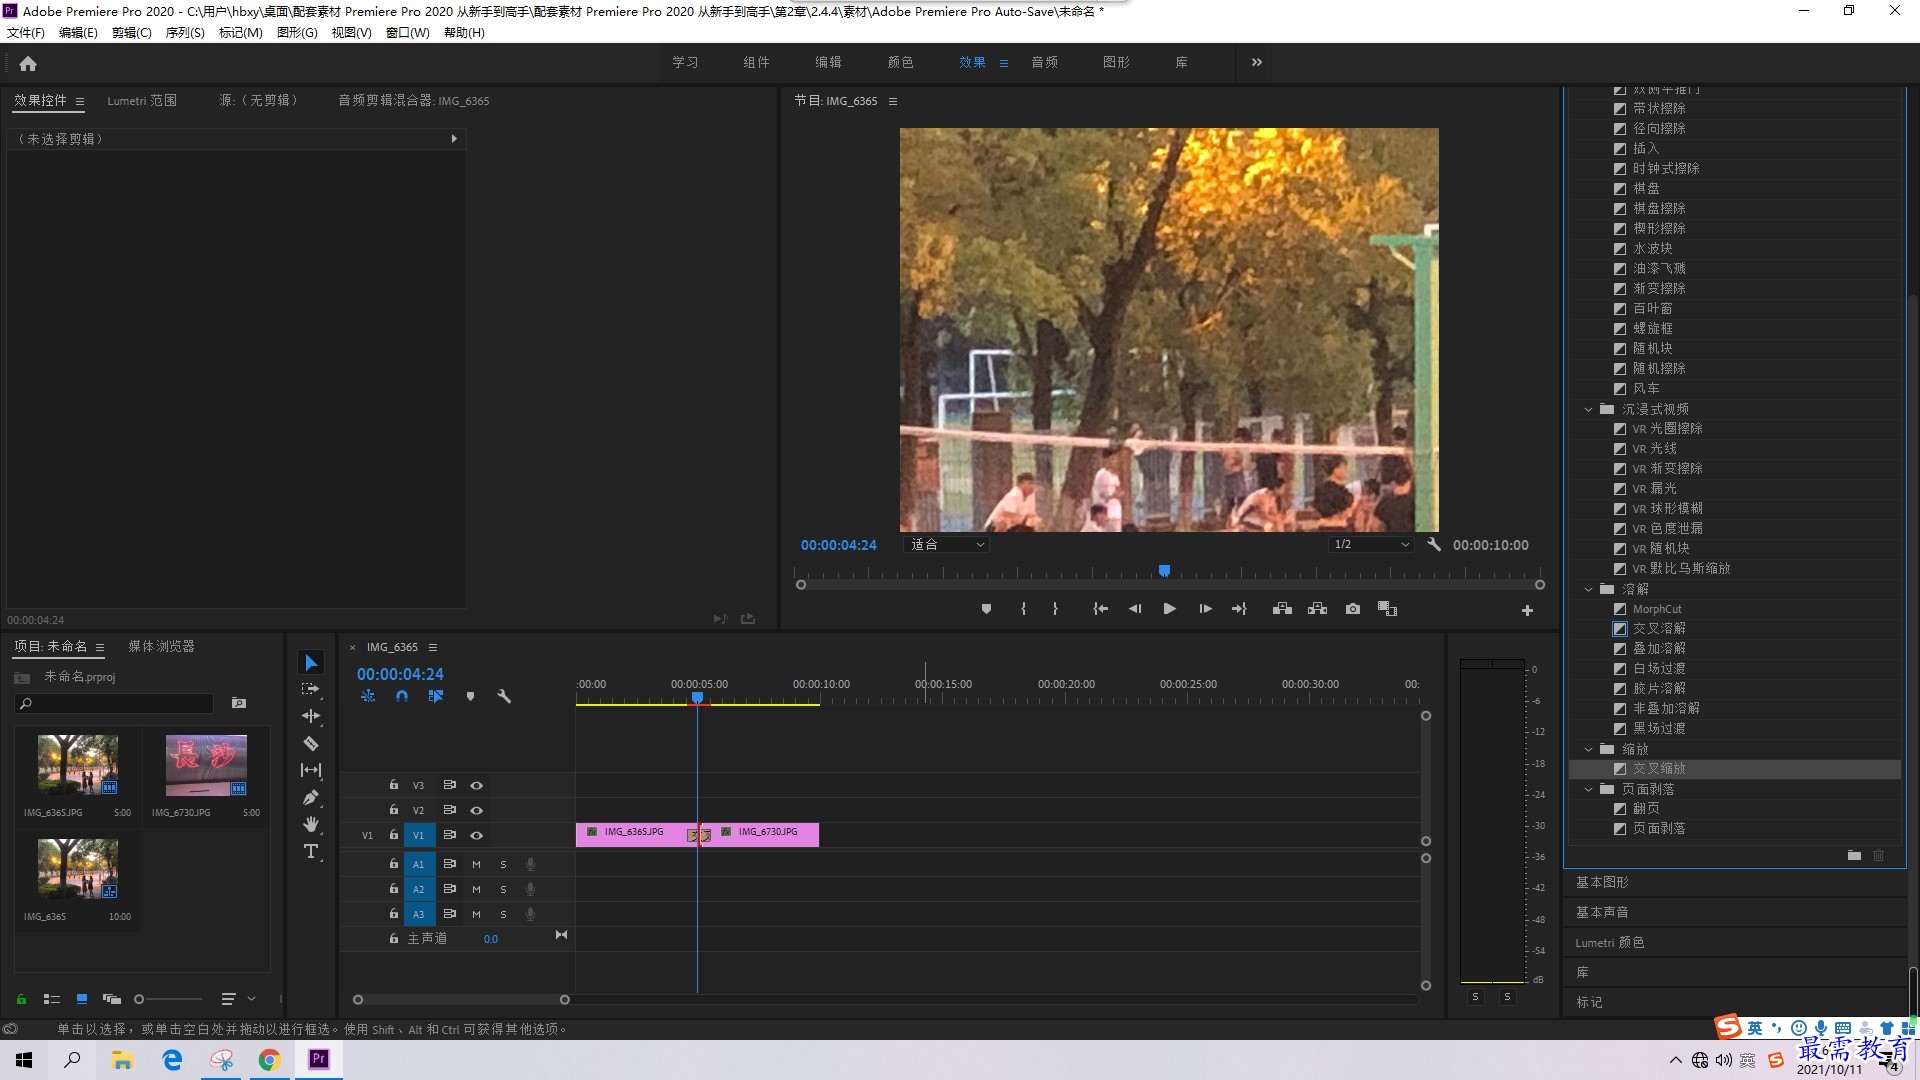
Task: Open the 文件(F) menu
Action: (x=26, y=33)
